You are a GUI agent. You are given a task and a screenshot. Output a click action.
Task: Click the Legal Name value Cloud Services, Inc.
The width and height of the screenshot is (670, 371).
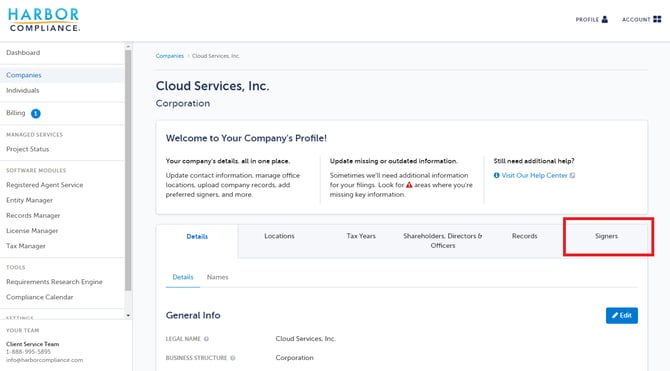306,339
